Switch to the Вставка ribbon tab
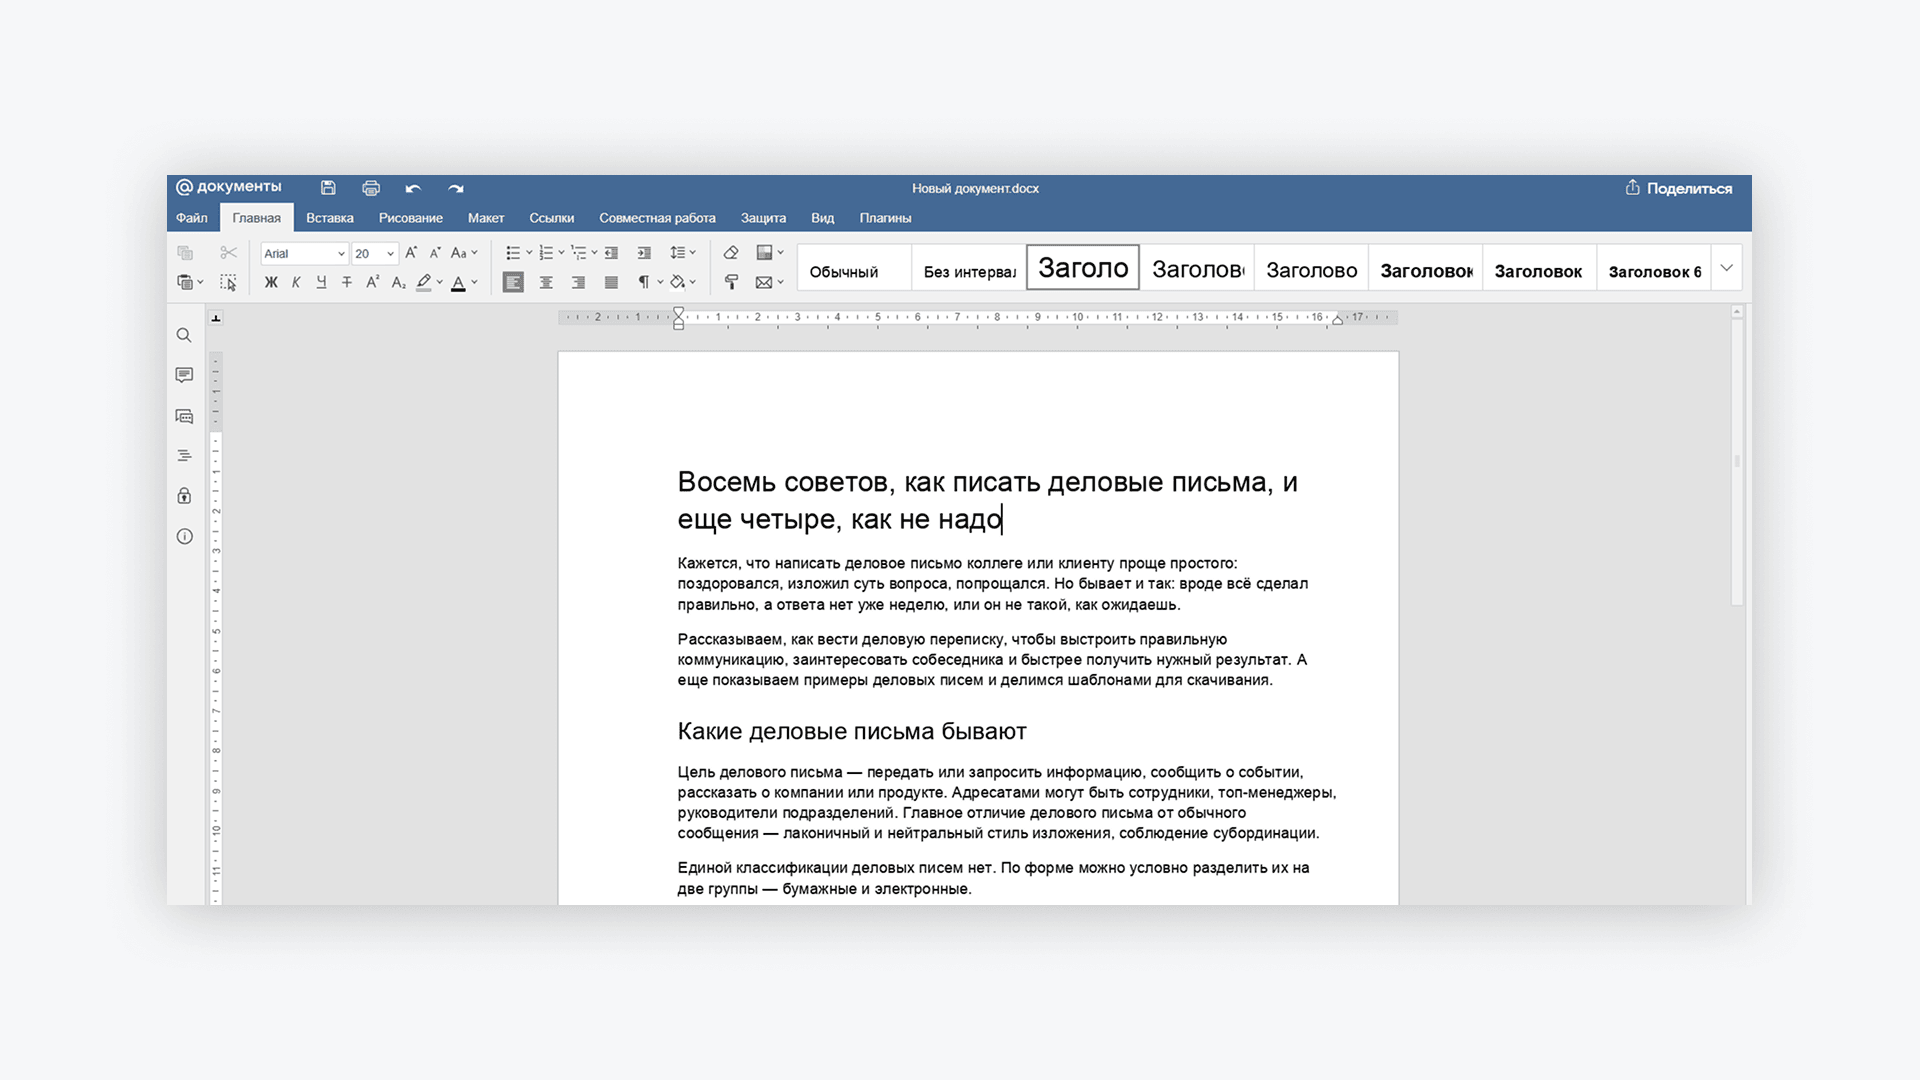 coord(329,217)
